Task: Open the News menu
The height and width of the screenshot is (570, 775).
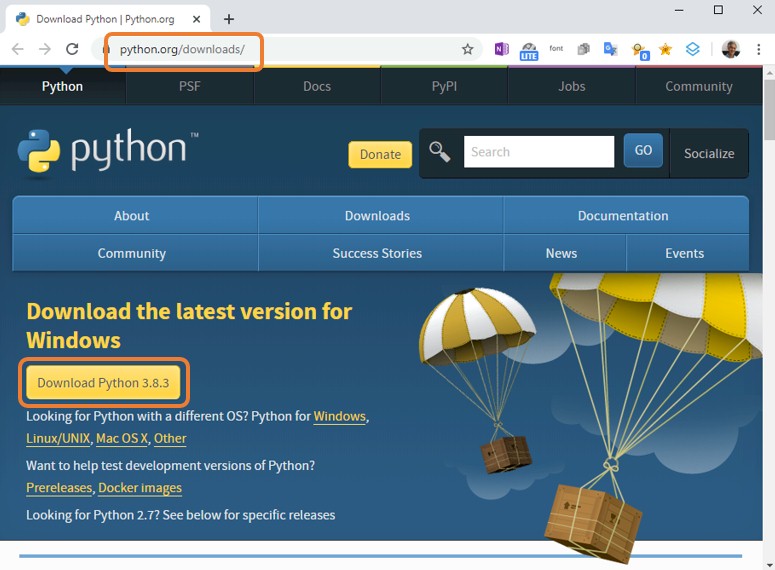Action: tap(561, 254)
